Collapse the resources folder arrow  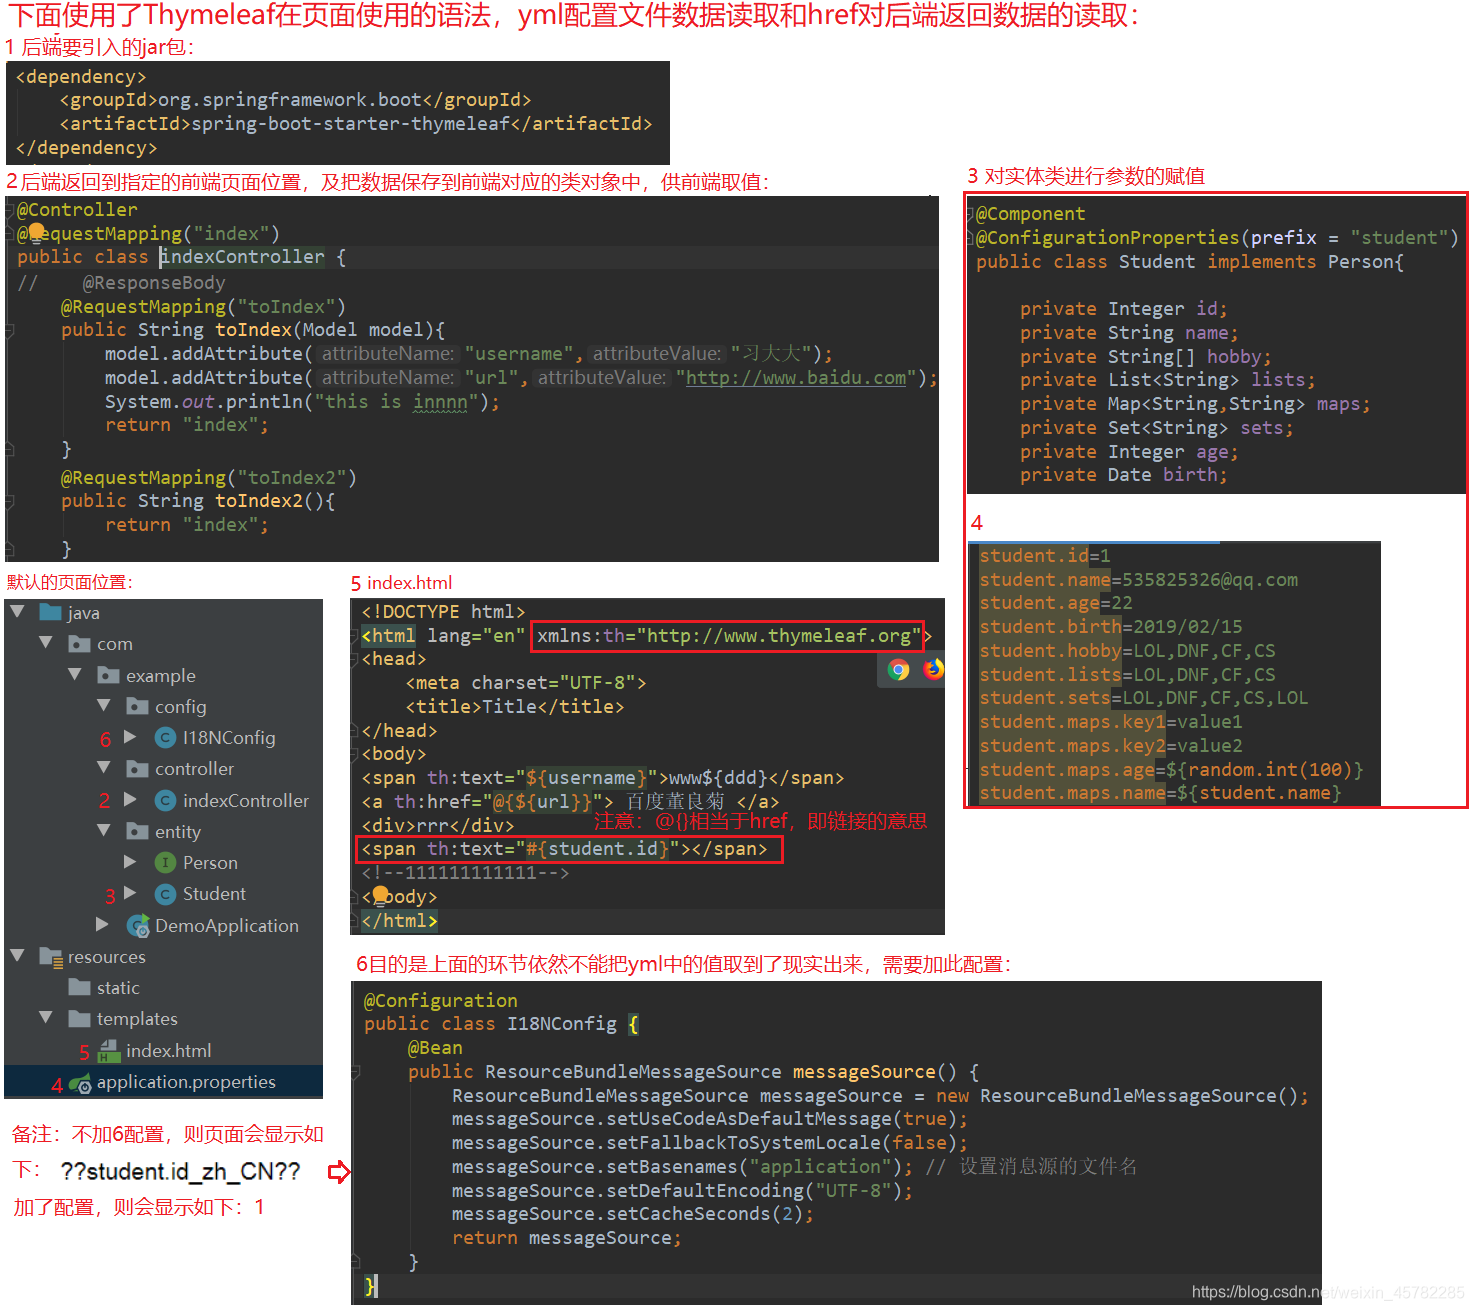pyautogui.click(x=17, y=955)
